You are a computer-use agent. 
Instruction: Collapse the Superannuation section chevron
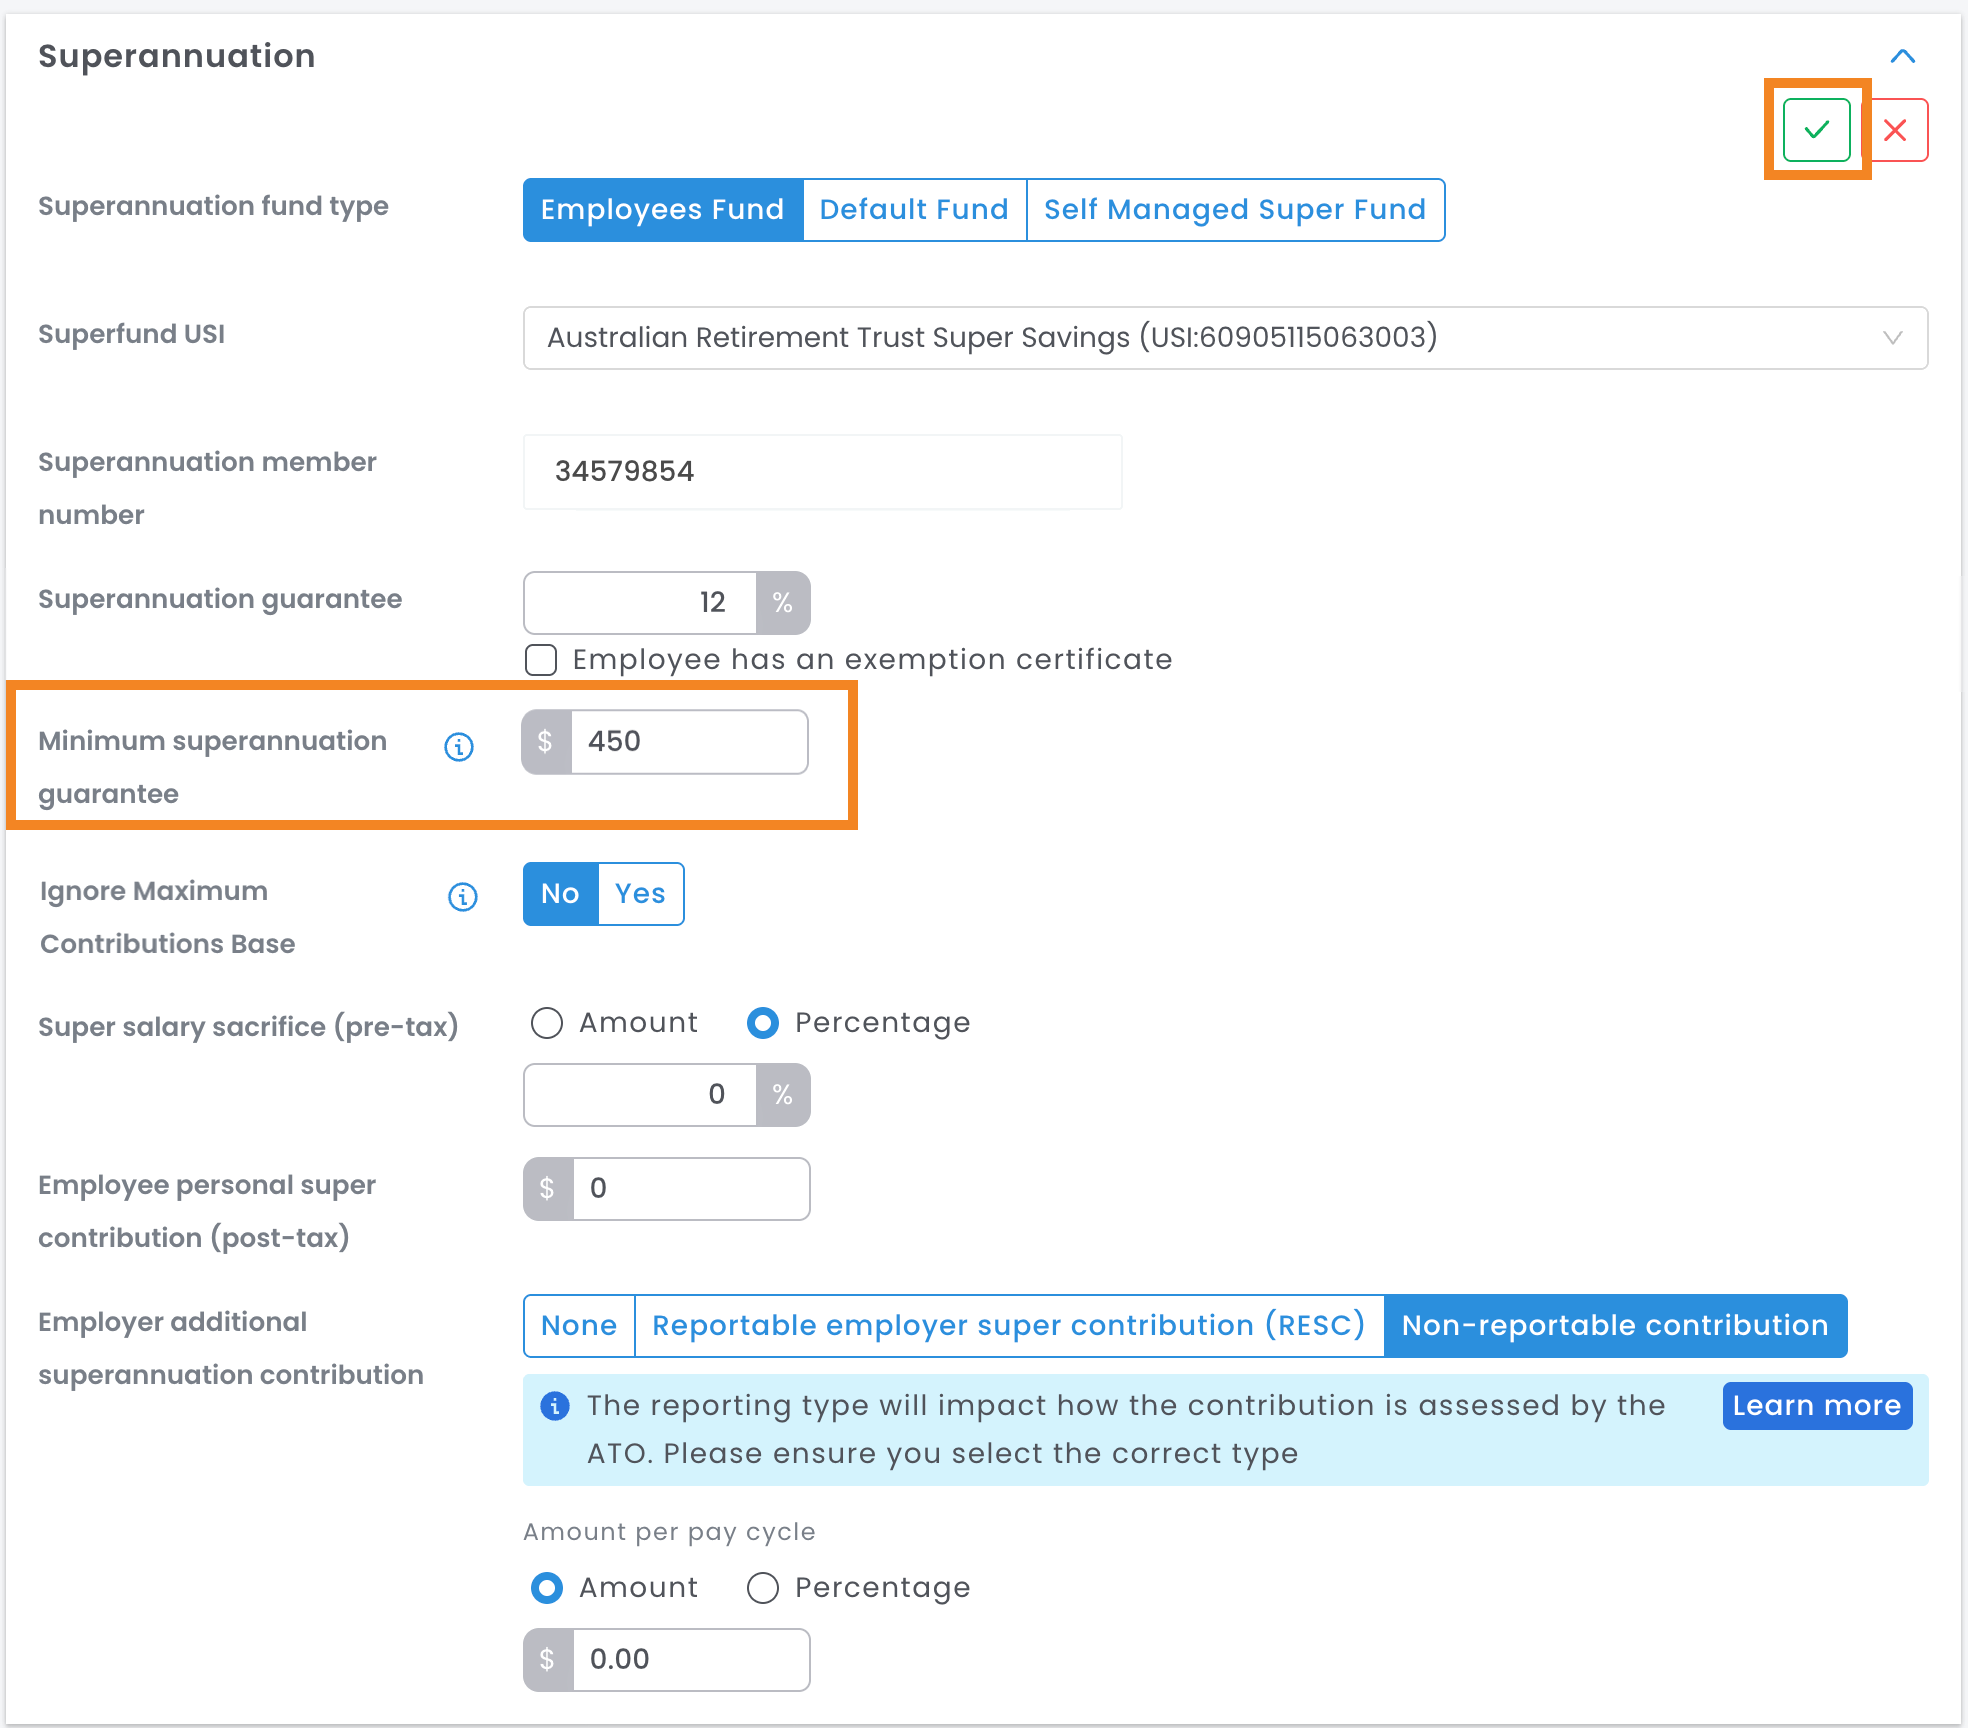[x=1903, y=56]
